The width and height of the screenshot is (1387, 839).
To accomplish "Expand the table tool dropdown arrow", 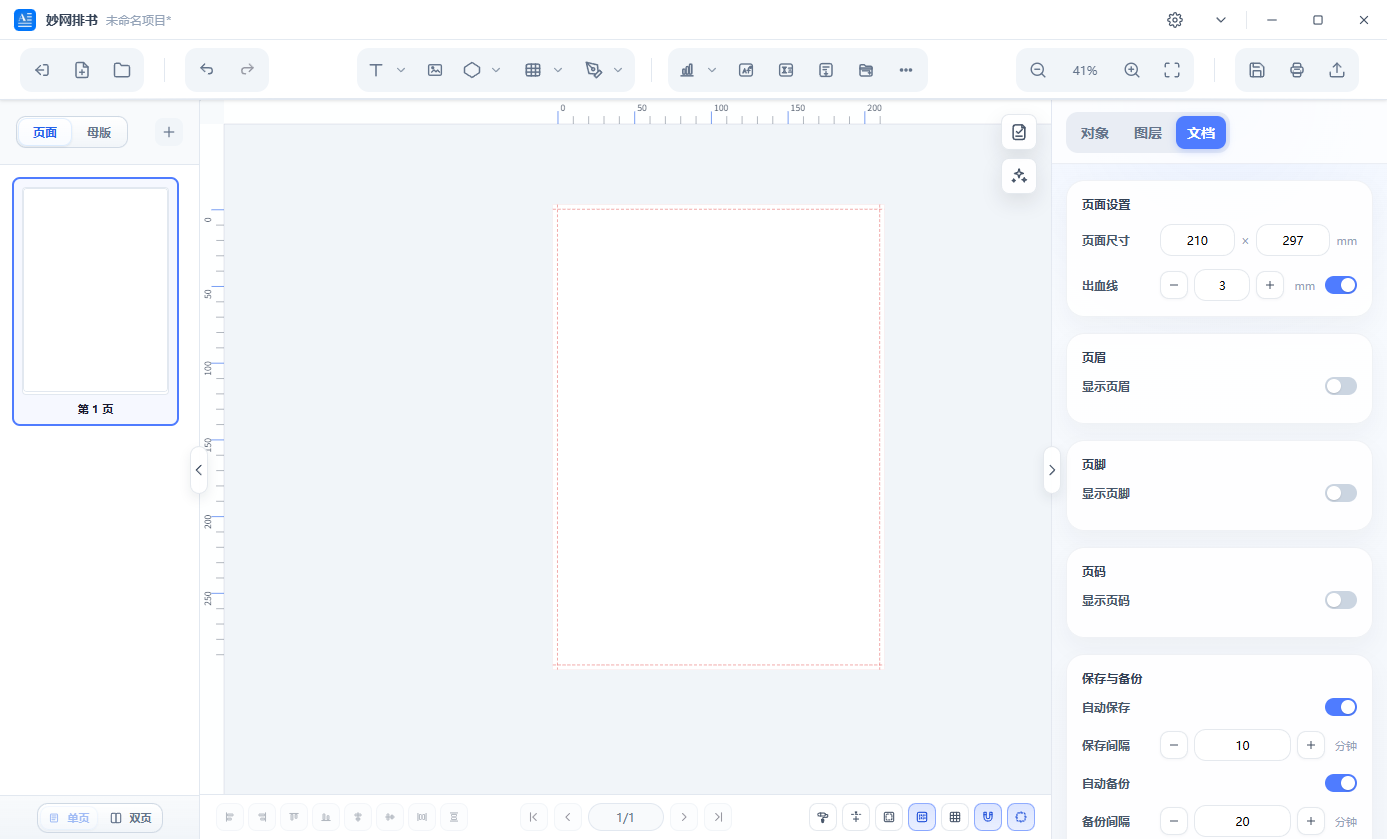I will pos(558,70).
